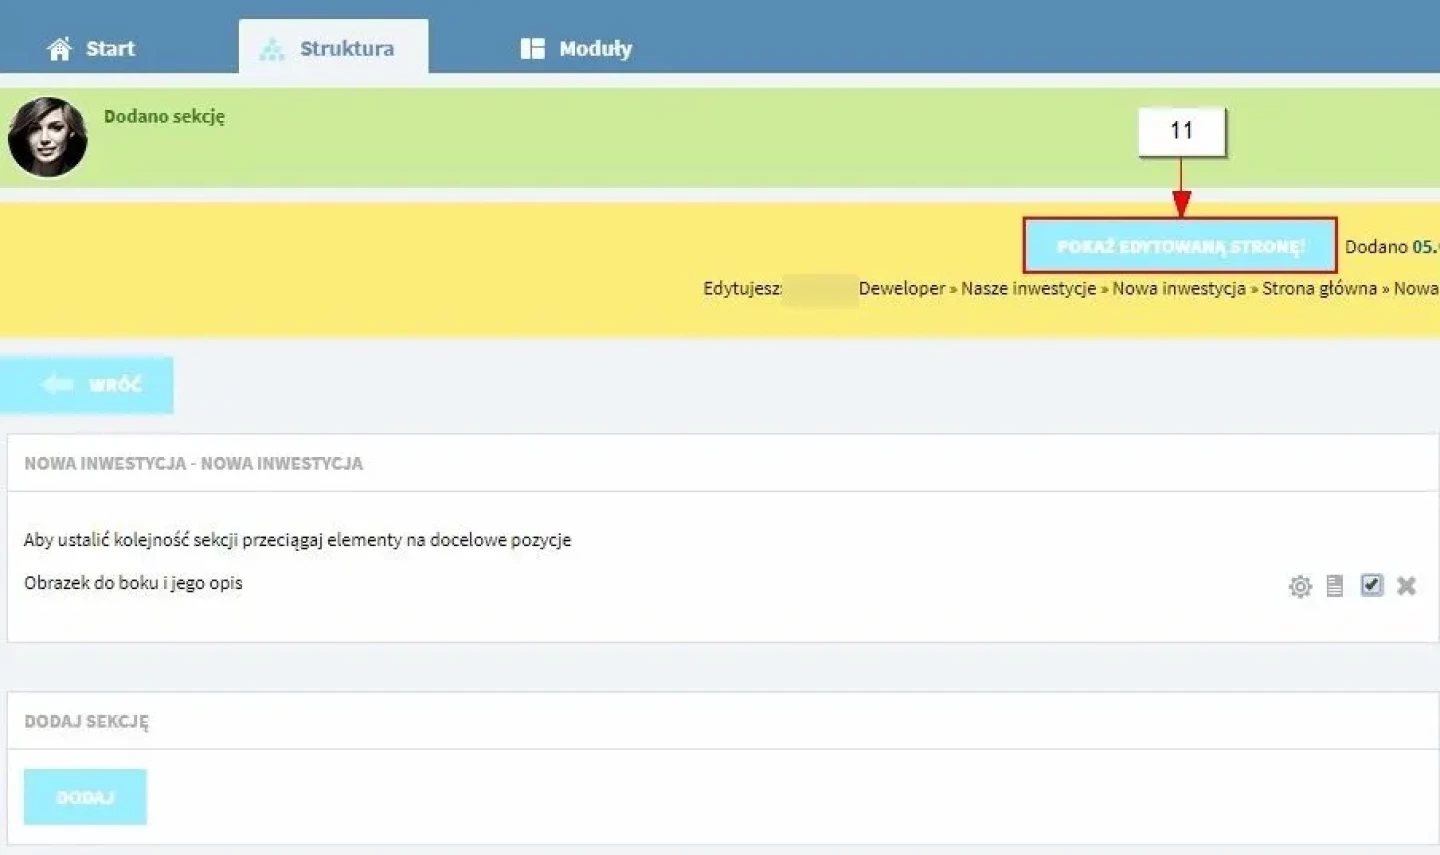
Task: Click the left arrow icon in Wróć
Action: click(57, 384)
